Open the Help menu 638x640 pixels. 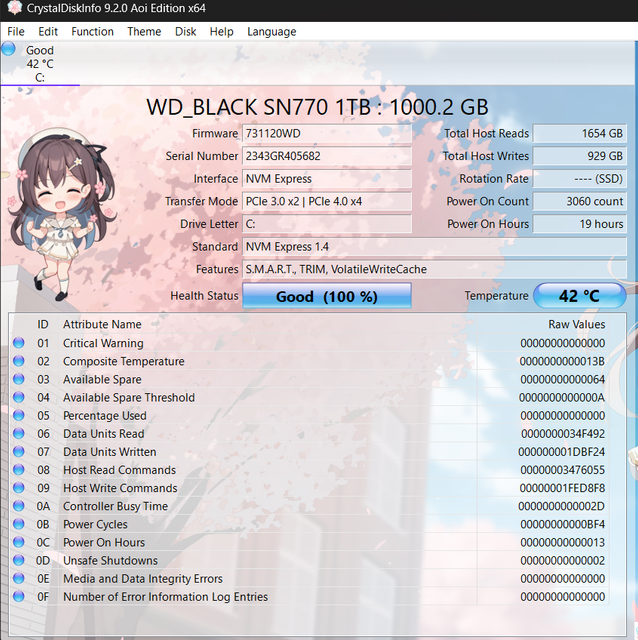pos(221,31)
